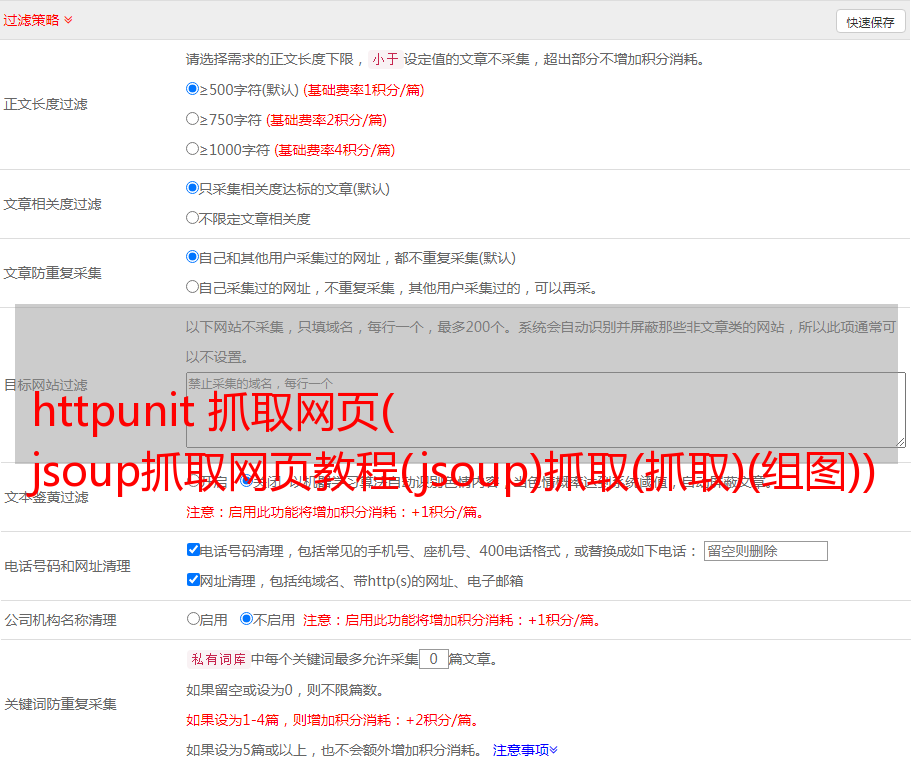Click the 禁止采集的域名 textarea
The height and width of the screenshot is (768, 912).
[x=546, y=410]
